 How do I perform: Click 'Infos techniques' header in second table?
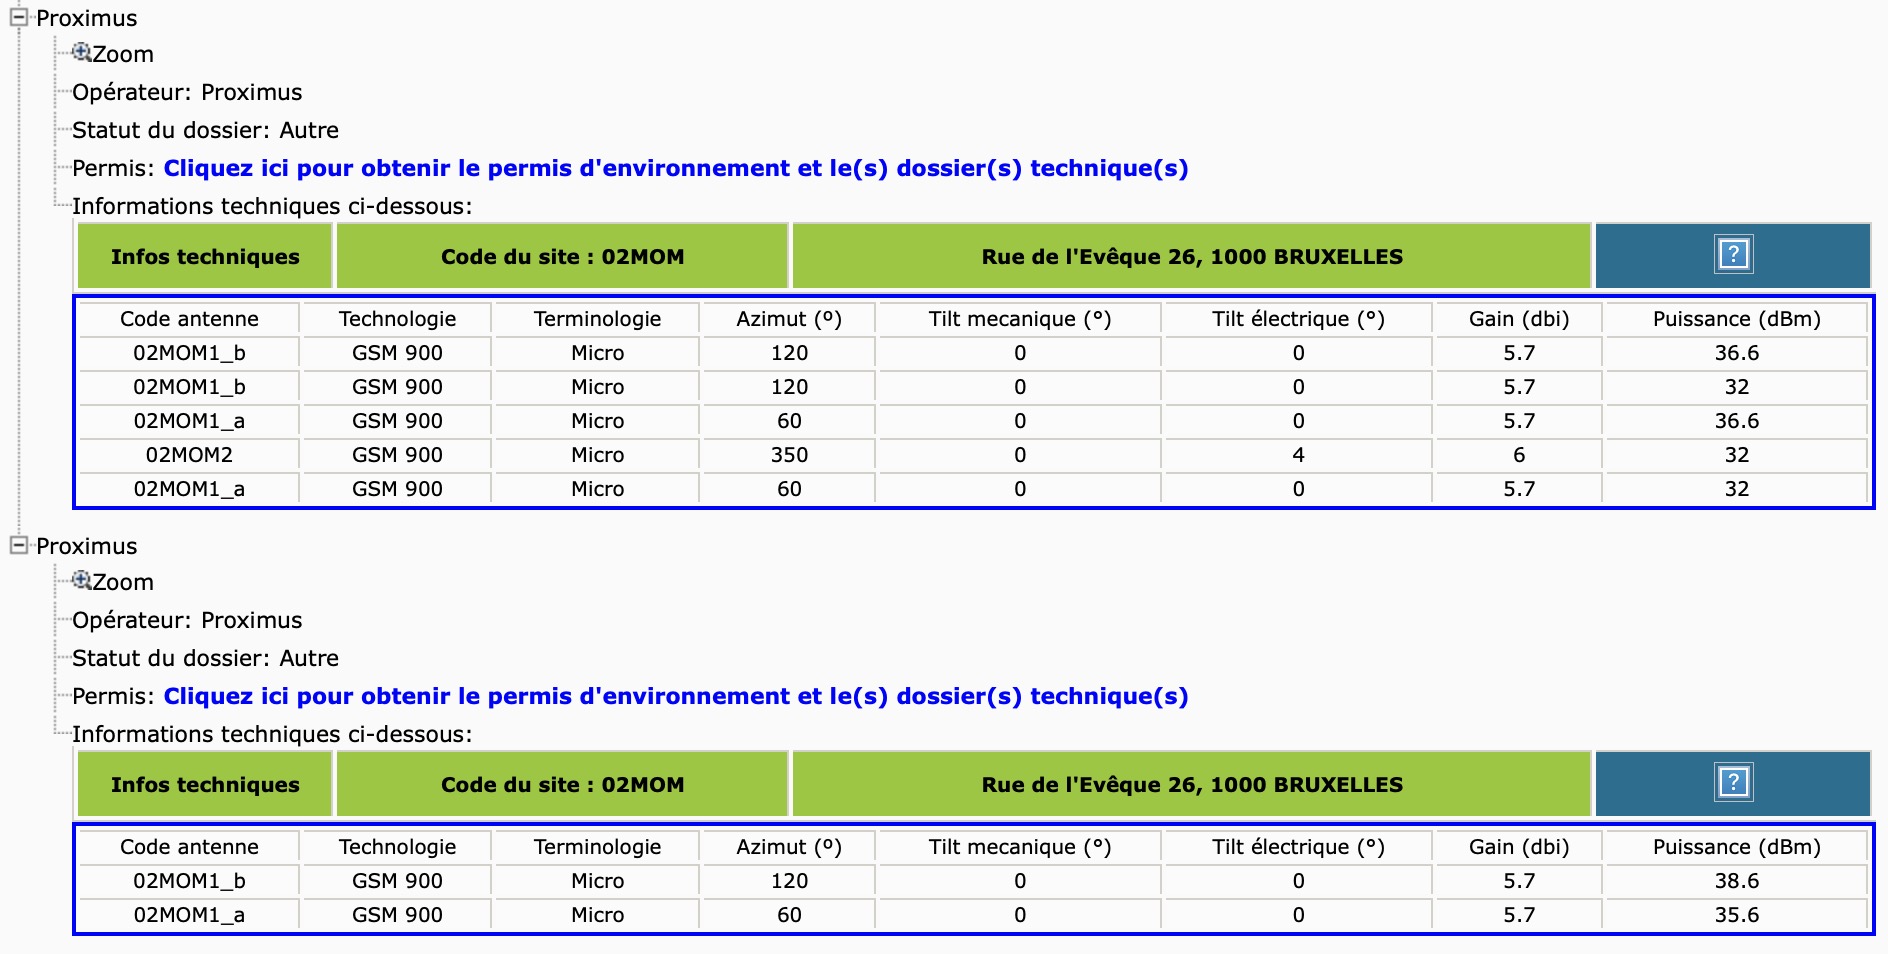tap(205, 785)
